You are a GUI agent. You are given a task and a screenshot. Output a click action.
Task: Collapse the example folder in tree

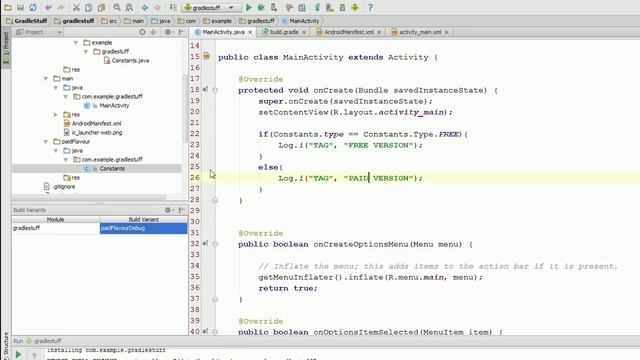(76, 42)
